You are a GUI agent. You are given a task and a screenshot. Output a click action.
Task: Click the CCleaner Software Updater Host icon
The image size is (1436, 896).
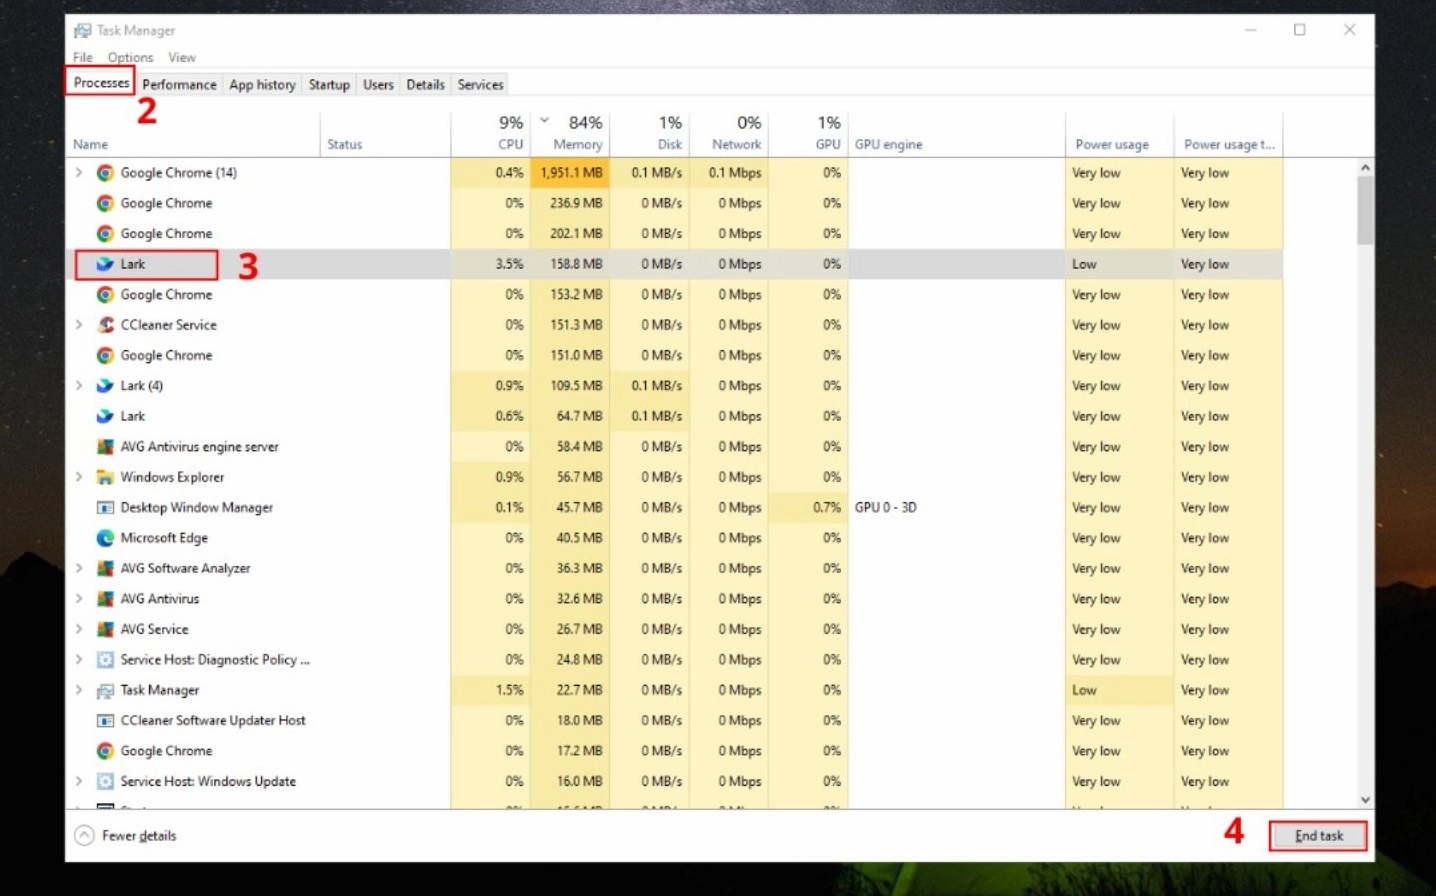104,720
